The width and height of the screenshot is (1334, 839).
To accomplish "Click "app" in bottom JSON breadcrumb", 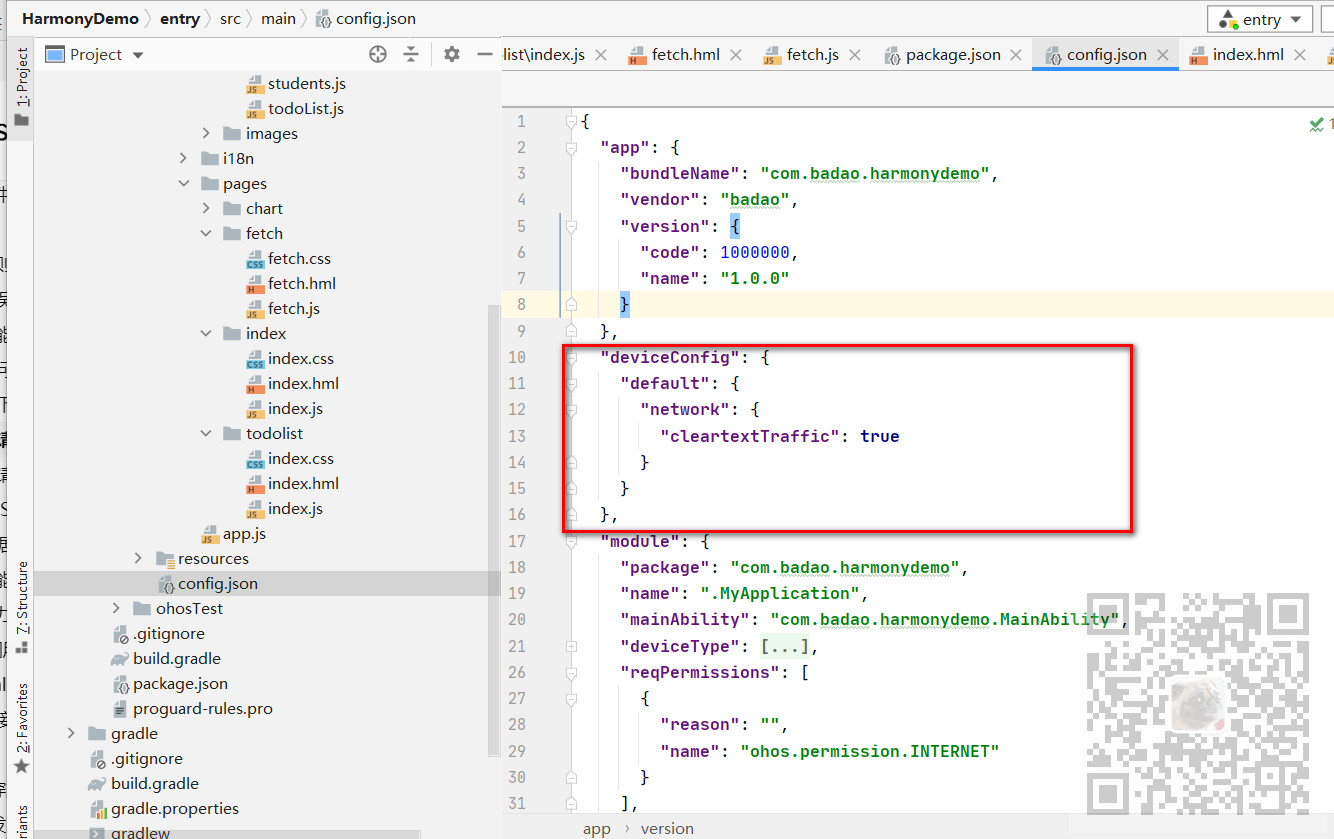I will click(x=597, y=828).
